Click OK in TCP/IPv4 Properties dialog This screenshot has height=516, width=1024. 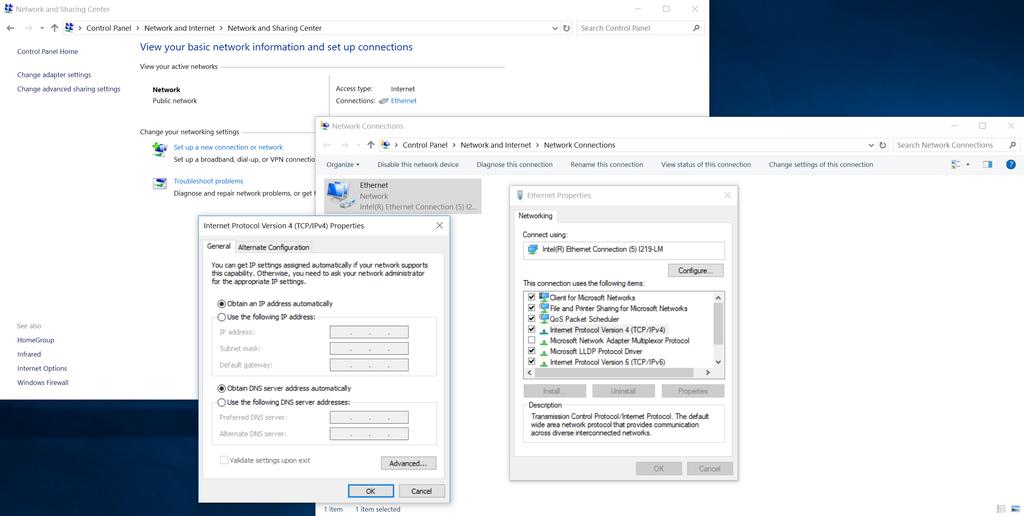click(371, 491)
